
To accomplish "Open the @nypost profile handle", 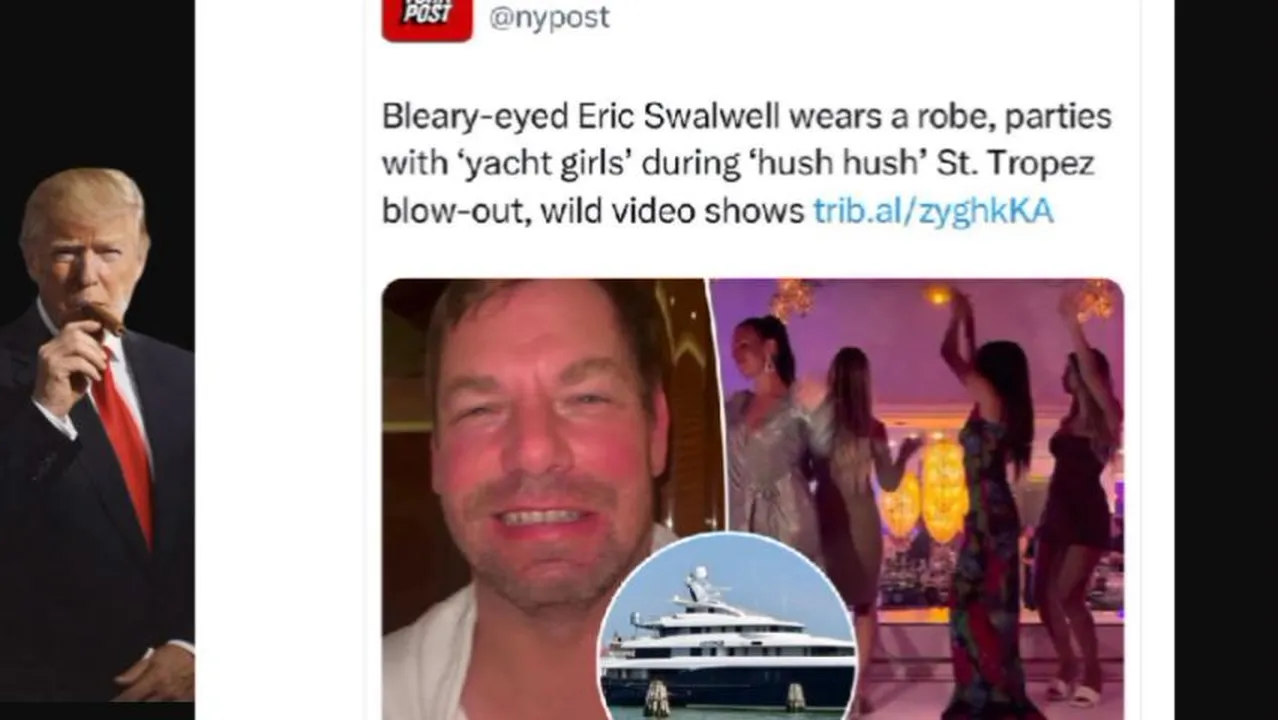I will [x=549, y=17].
